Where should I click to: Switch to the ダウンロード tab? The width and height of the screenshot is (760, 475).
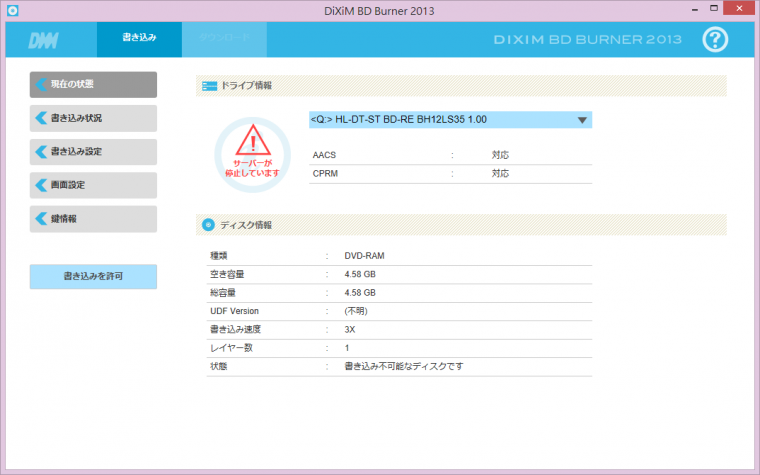[x=224, y=39]
